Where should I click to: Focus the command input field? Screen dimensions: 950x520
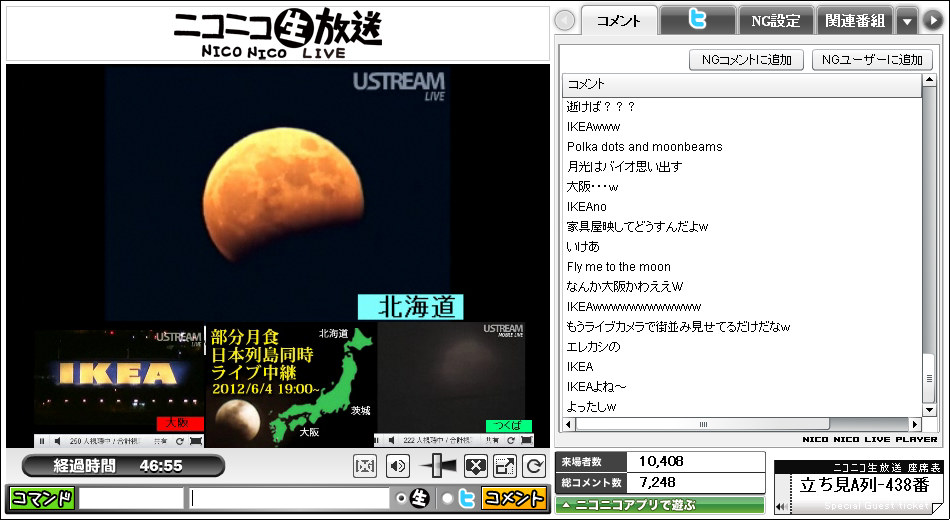click(131, 498)
